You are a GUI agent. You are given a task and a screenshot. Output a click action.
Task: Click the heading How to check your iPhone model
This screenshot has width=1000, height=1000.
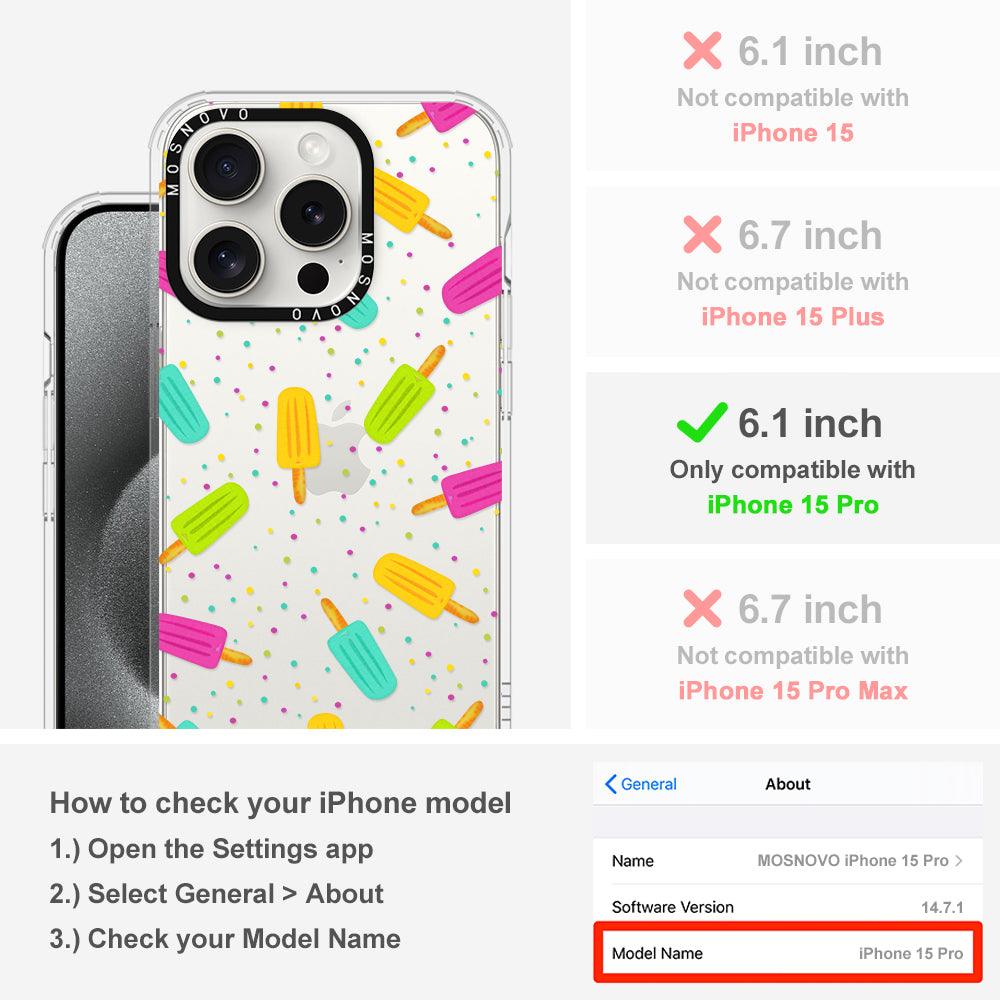click(281, 803)
